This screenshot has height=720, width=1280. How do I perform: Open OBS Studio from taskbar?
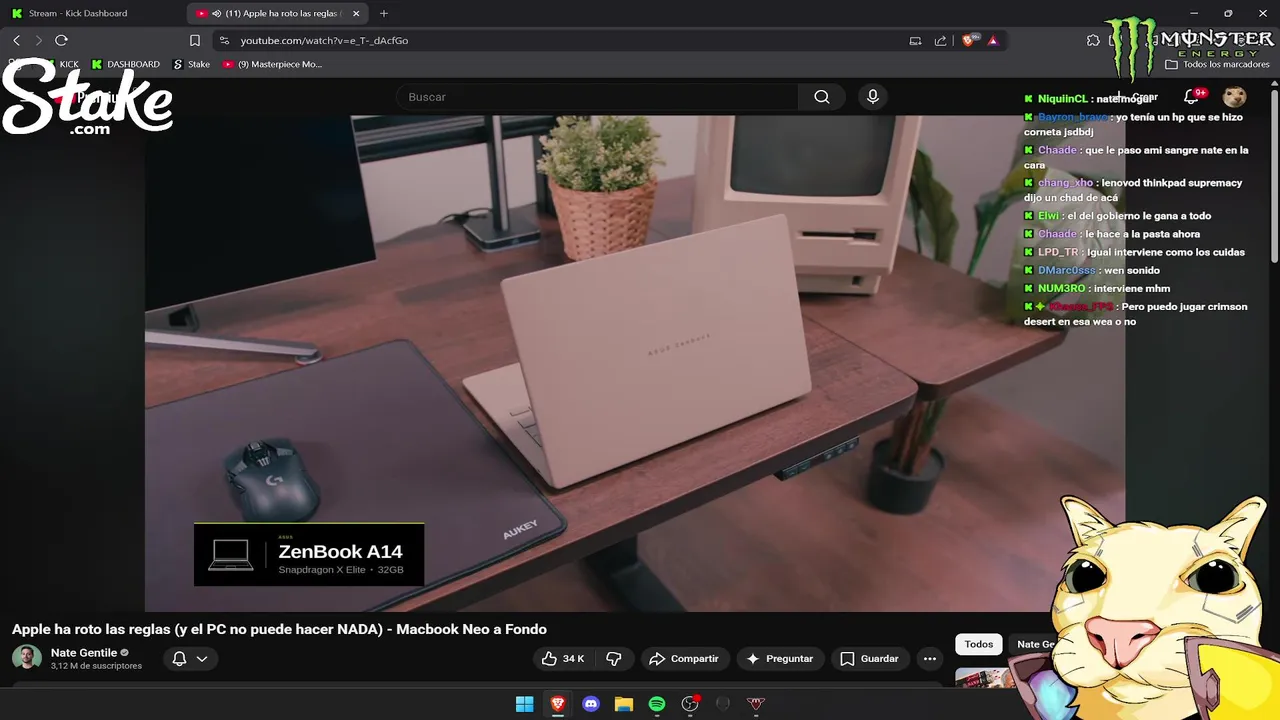690,704
